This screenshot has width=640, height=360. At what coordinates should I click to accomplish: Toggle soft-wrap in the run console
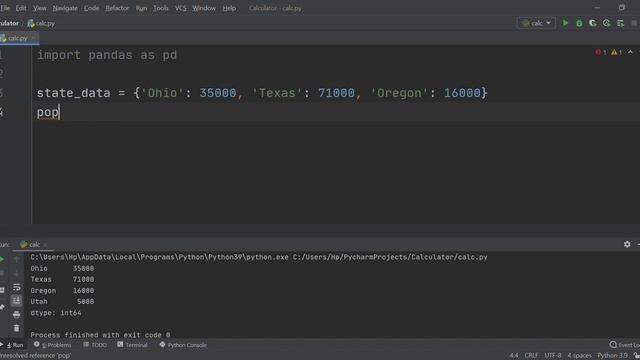(x=16, y=287)
